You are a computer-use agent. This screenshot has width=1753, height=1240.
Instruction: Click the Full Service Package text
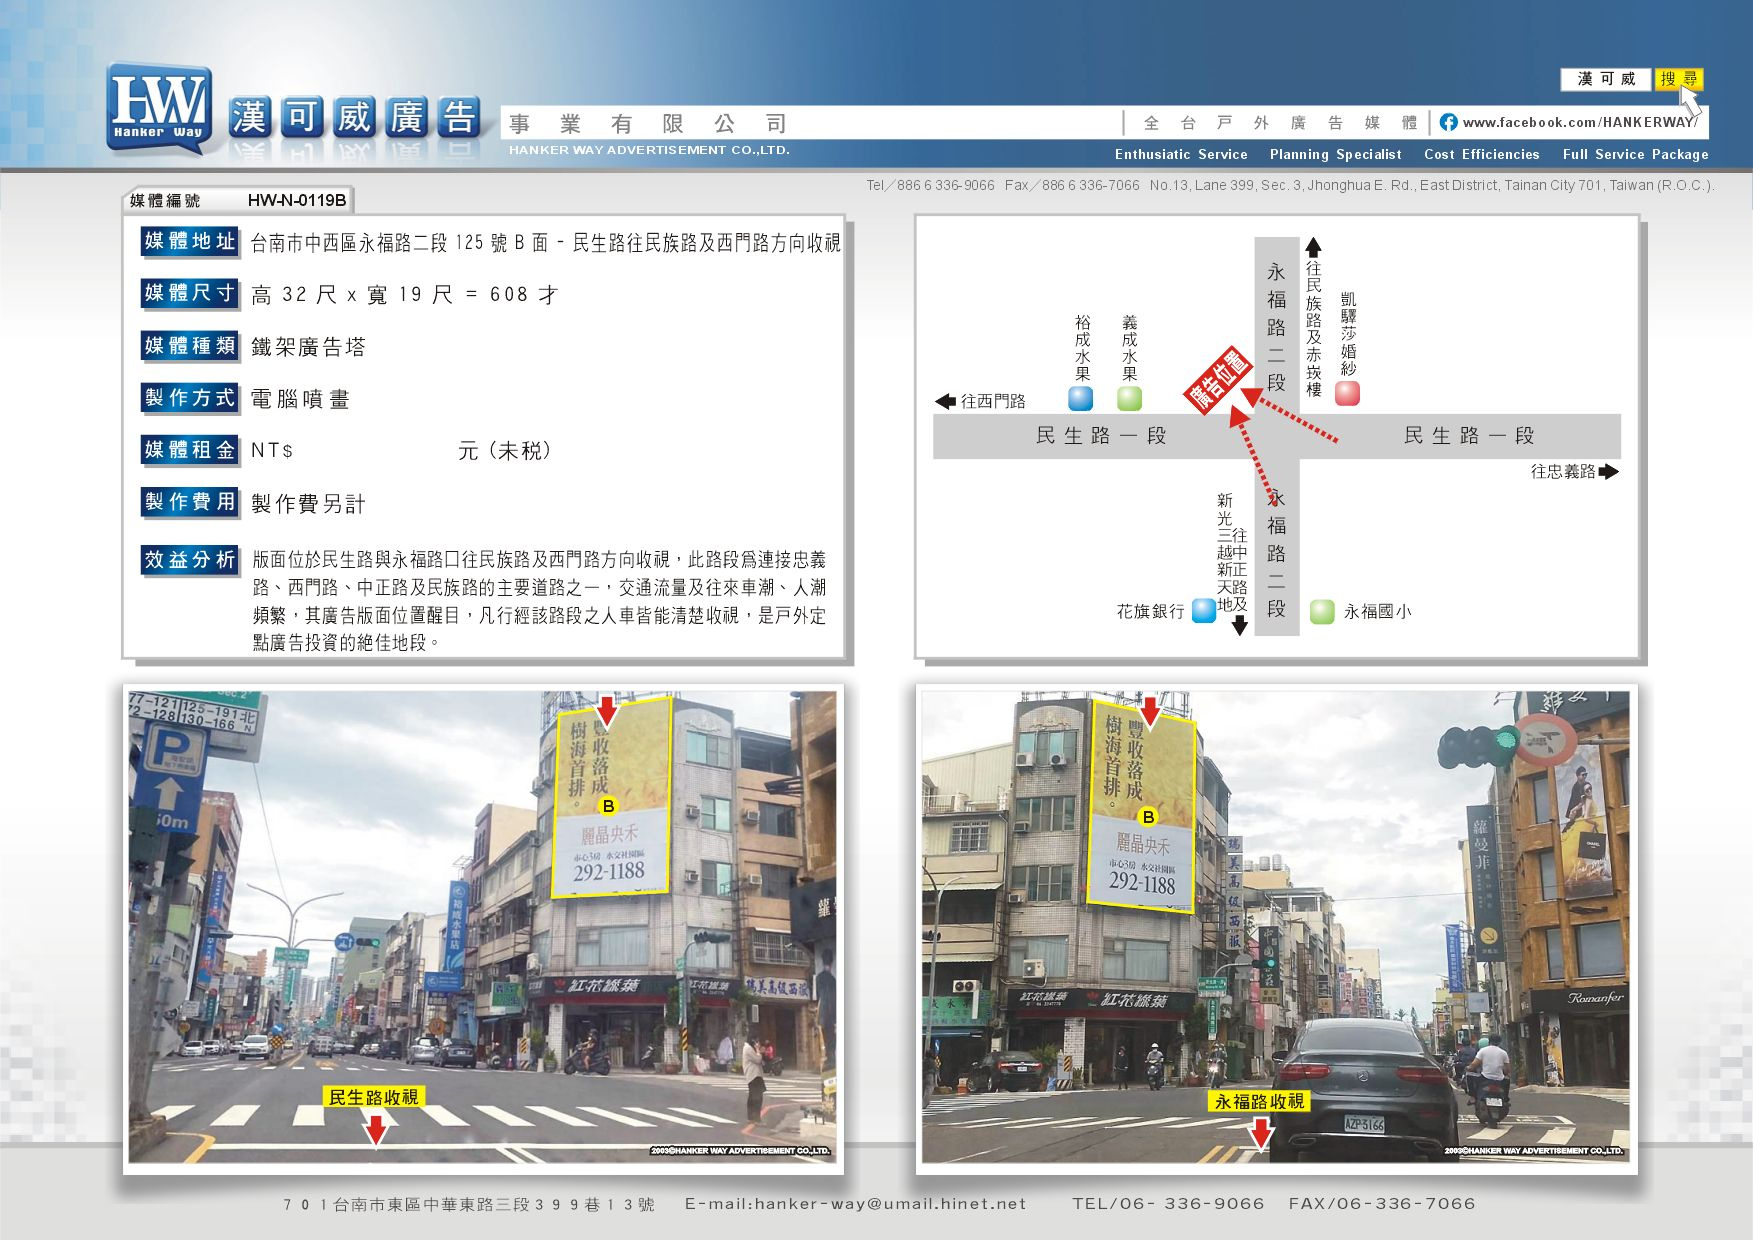[x=1635, y=154]
